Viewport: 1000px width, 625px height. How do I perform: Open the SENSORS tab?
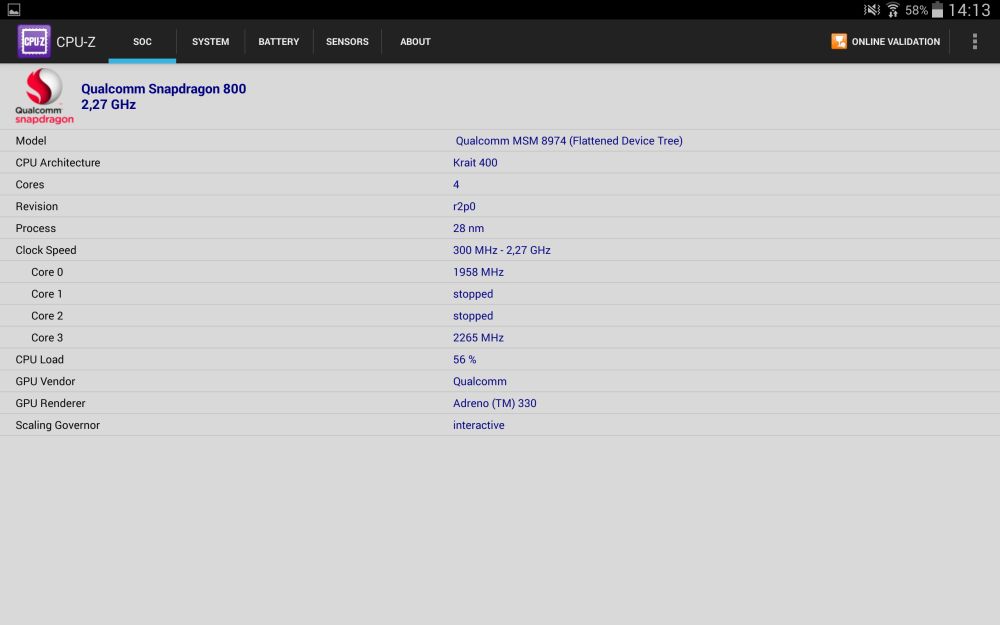coord(347,41)
